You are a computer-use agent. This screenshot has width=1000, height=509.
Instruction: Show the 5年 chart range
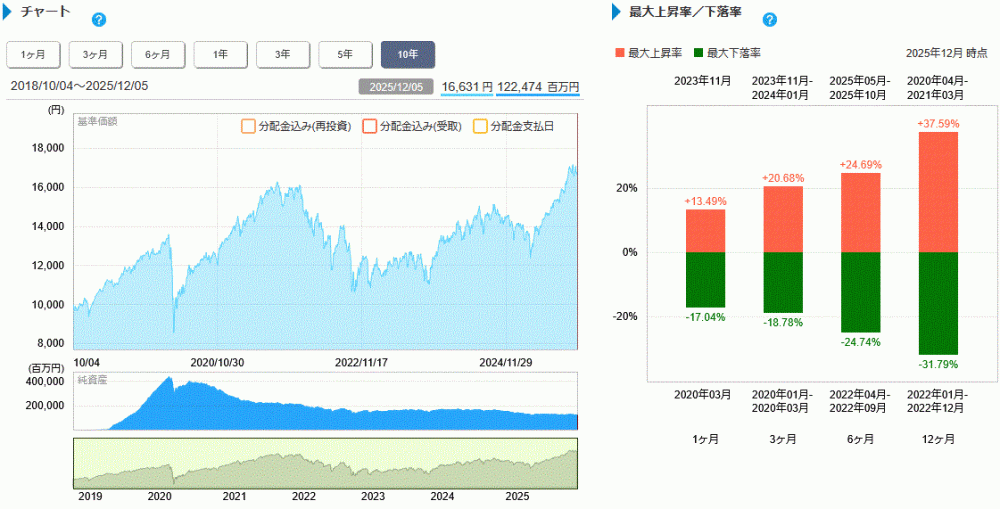coord(345,54)
